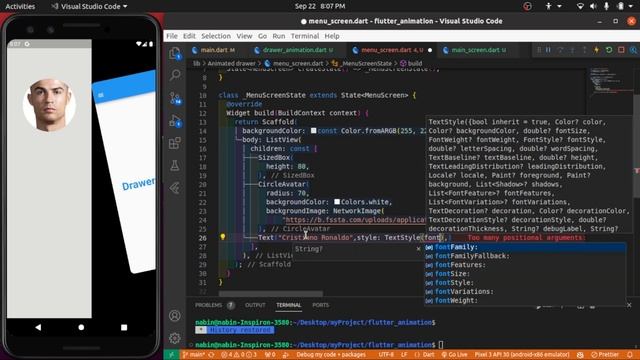Screen dimensions: 640x360
Task: Restart the debug session
Action: [x=609, y=50]
